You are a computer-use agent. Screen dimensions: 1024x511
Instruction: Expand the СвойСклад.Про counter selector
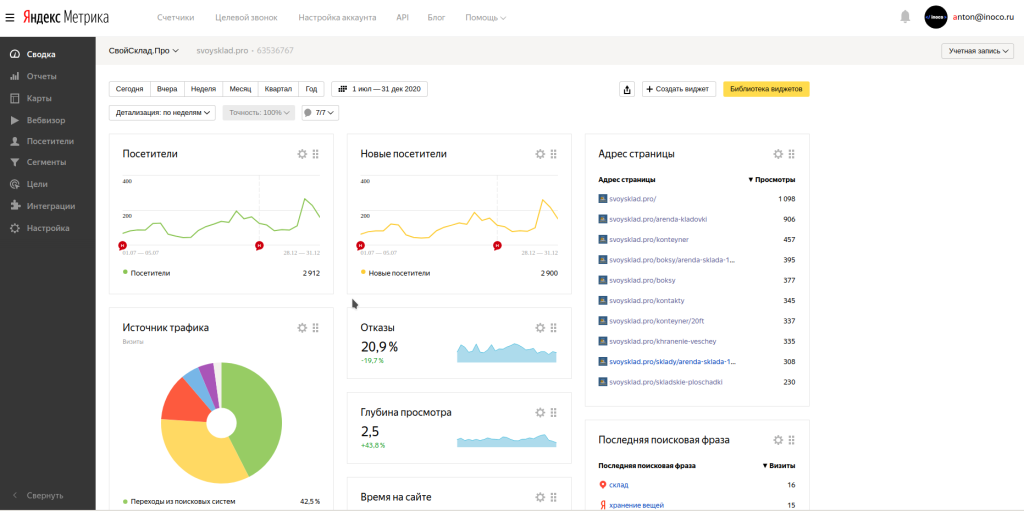point(144,50)
